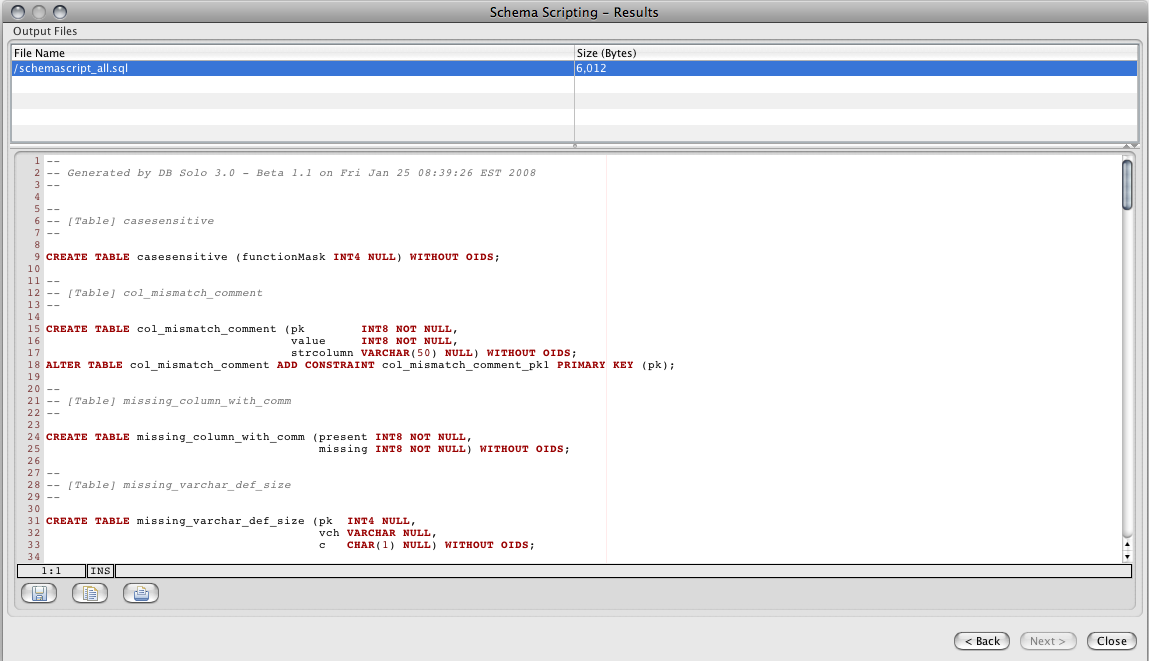Click CREATE TABLE col_mismatch_comment line
This screenshot has height=661, width=1149.
pos(252,329)
